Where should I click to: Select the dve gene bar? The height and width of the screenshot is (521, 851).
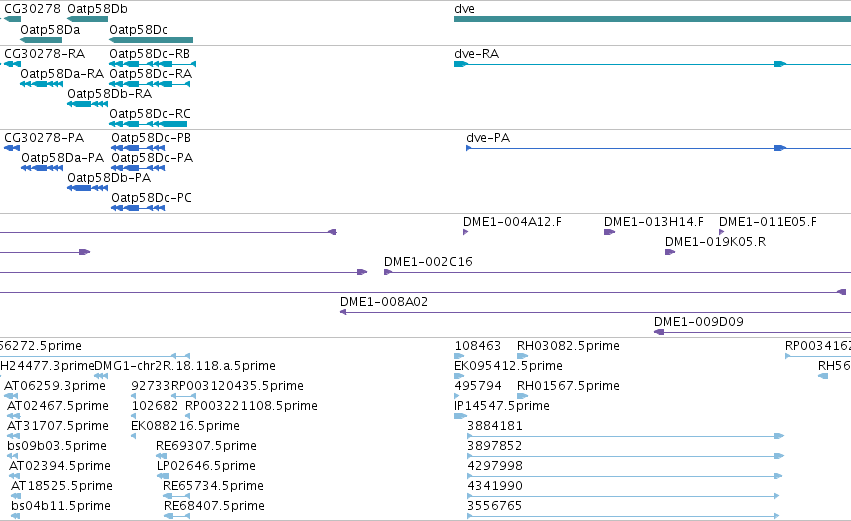point(652,19)
